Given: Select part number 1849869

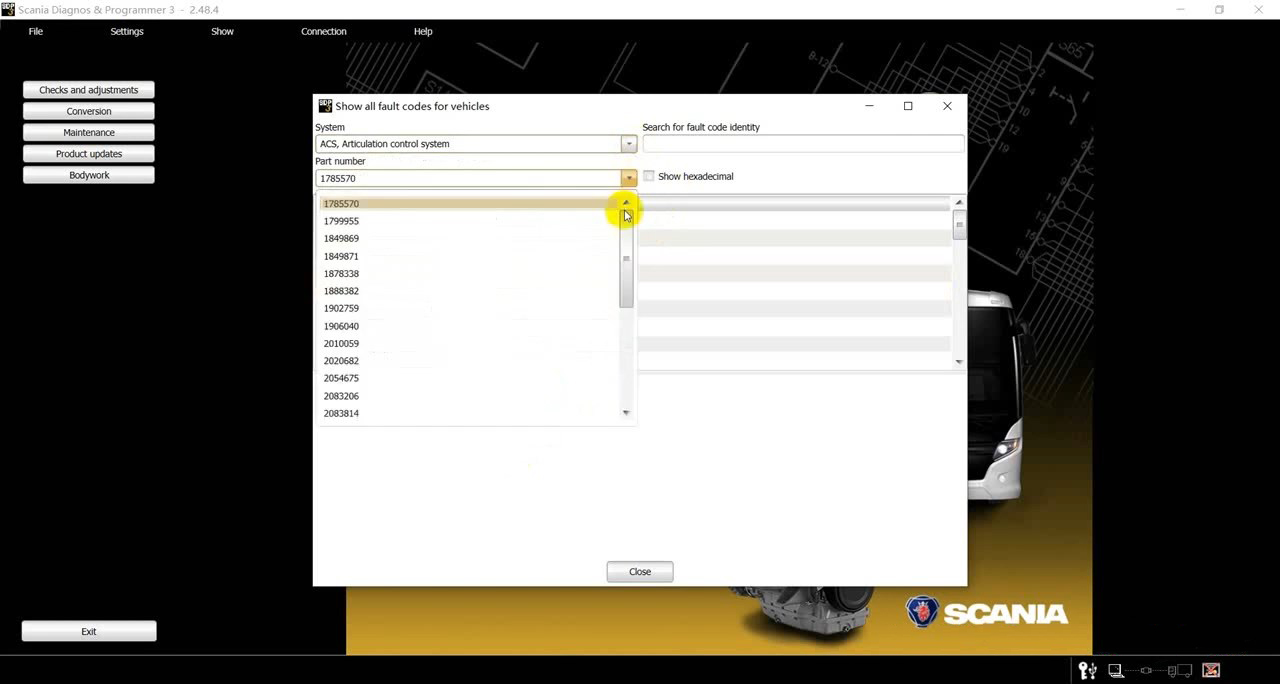Looking at the screenshot, I should tap(469, 239).
